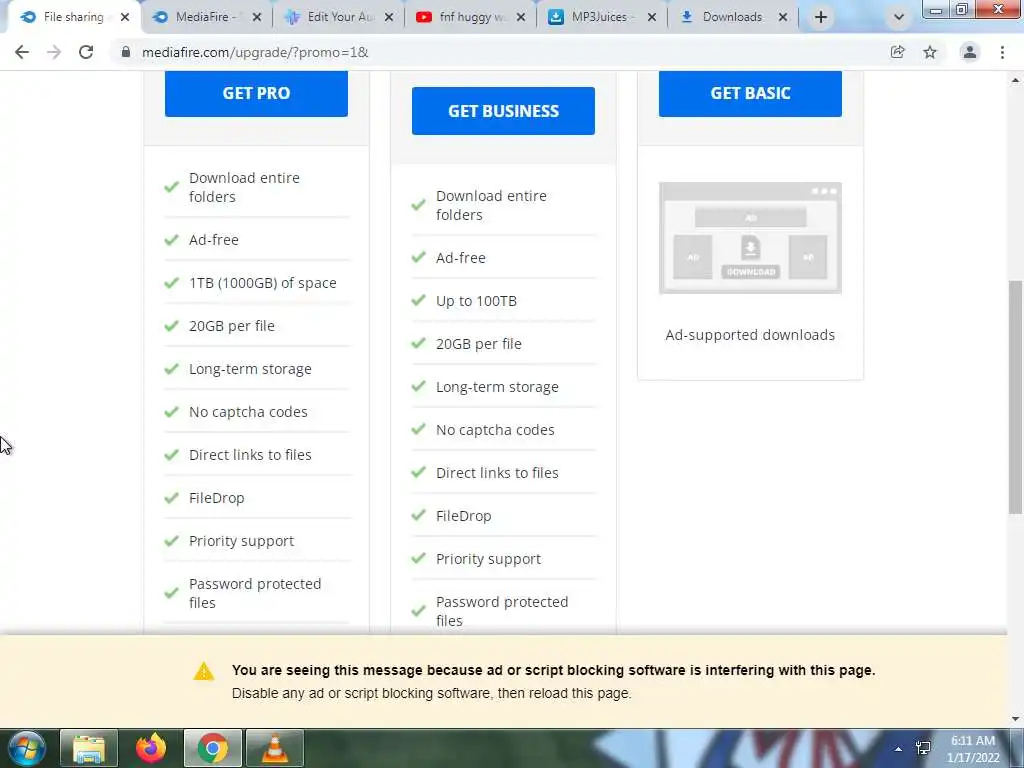Image resolution: width=1024 pixels, height=768 pixels.
Task: Click the GET BASIC button
Action: click(750, 93)
